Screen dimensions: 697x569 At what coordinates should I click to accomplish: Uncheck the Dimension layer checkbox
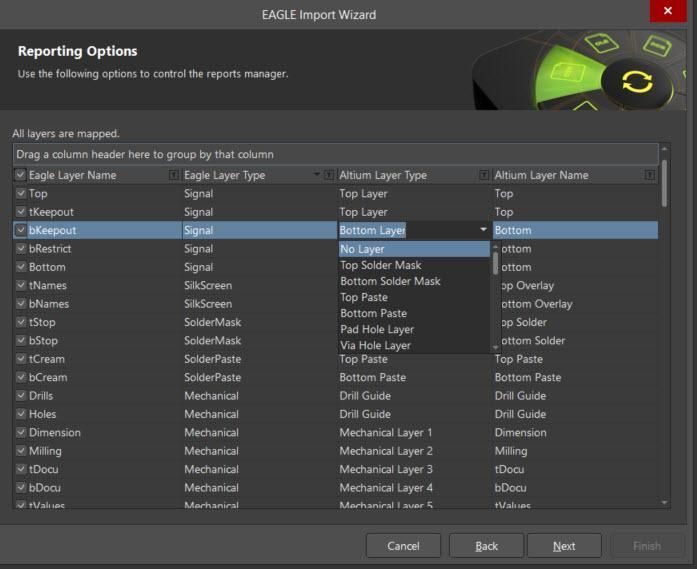20,432
